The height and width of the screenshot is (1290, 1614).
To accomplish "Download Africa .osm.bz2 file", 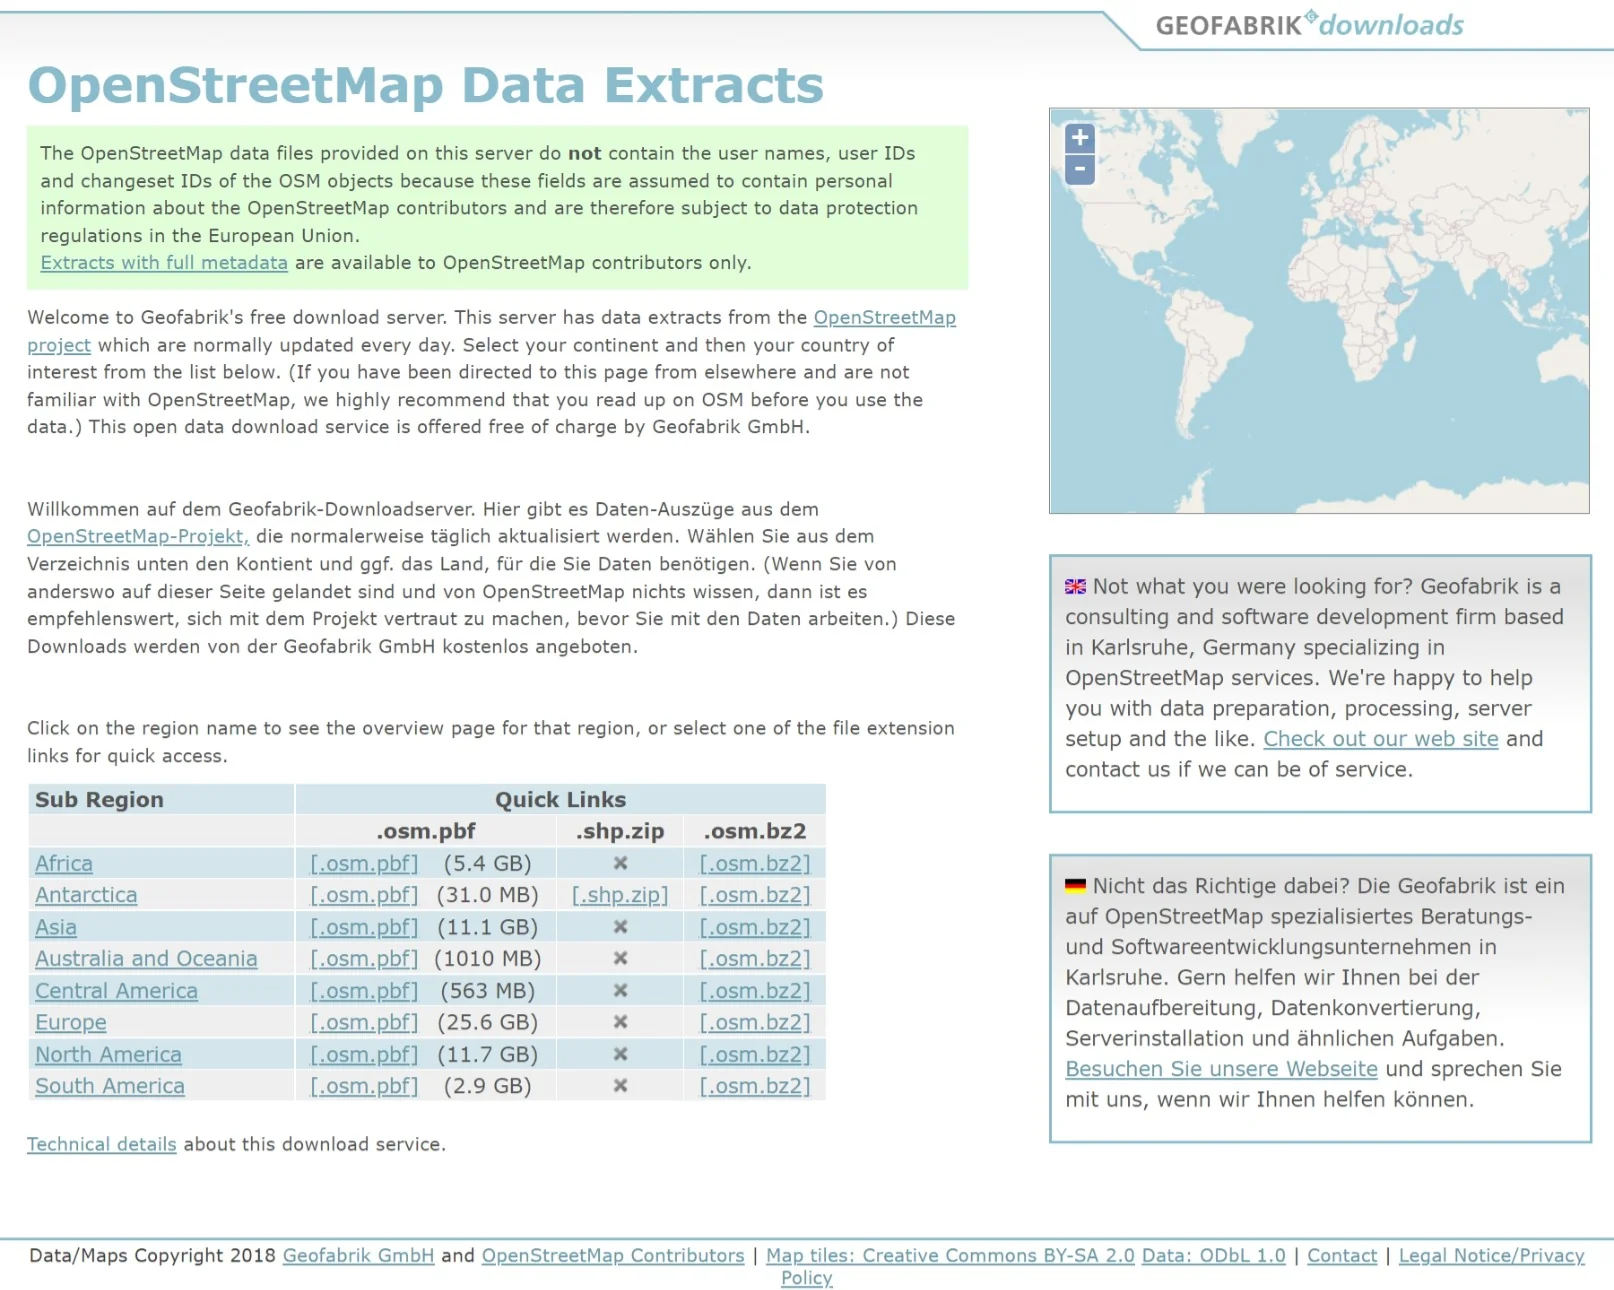I will 755,864.
